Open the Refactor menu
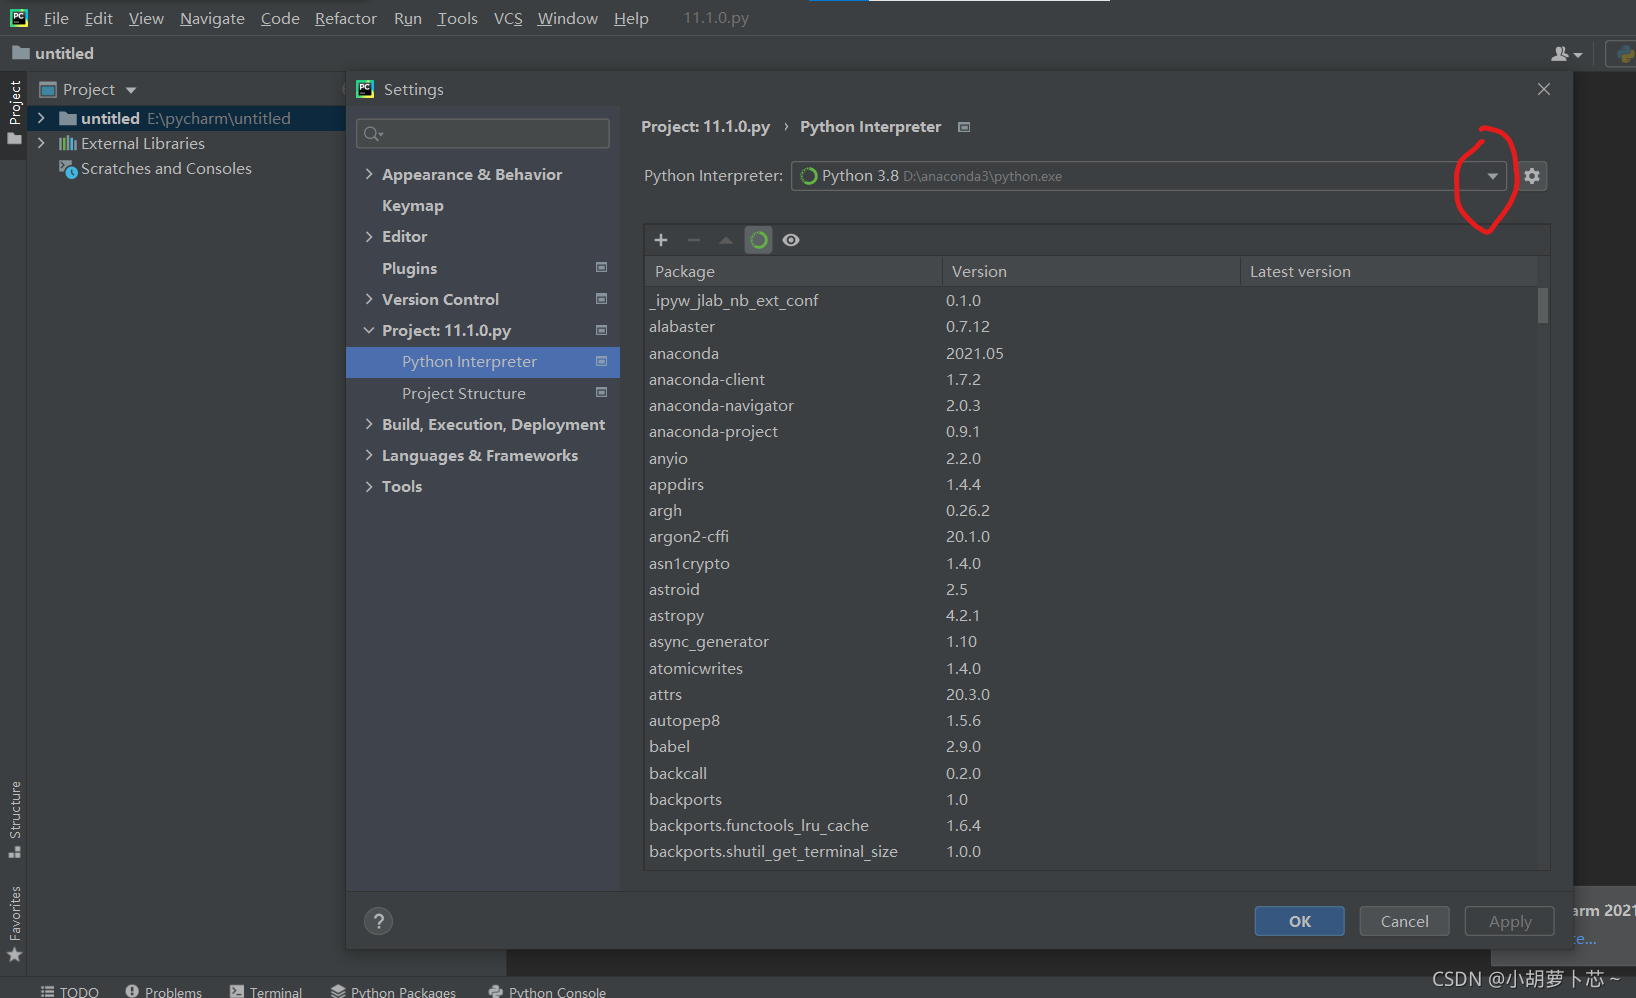This screenshot has width=1636, height=998. click(x=345, y=18)
